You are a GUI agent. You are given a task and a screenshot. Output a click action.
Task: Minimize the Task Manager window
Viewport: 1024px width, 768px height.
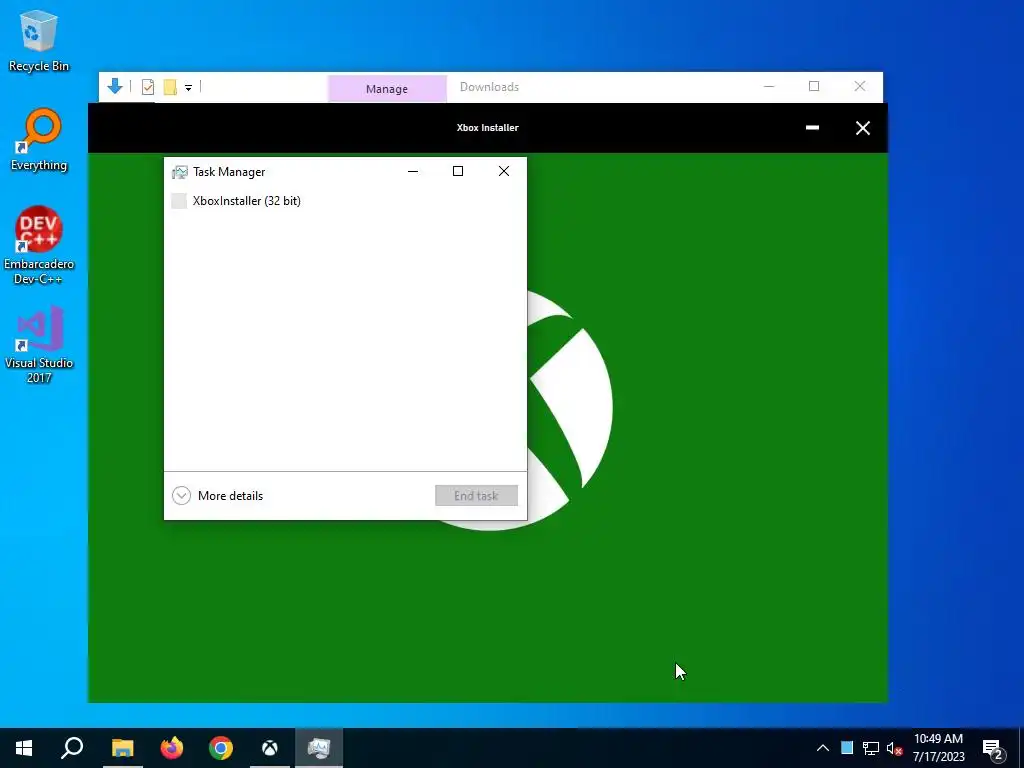[413, 172]
